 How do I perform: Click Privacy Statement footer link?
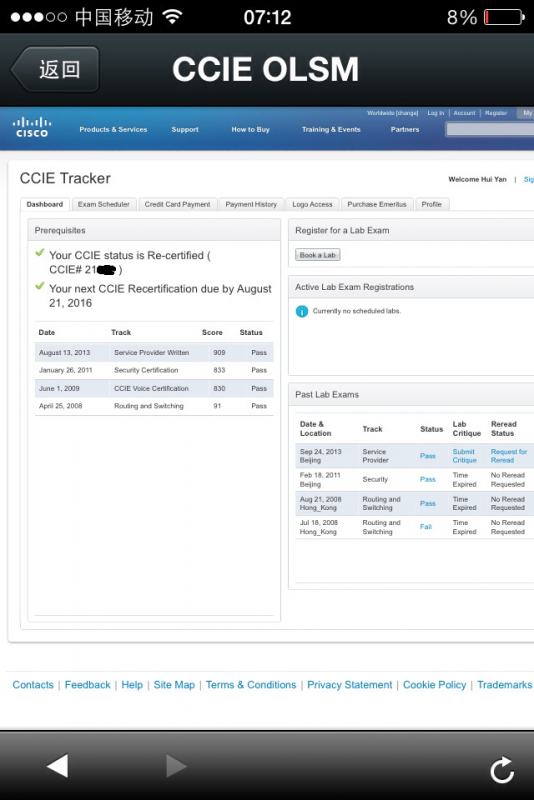point(349,685)
